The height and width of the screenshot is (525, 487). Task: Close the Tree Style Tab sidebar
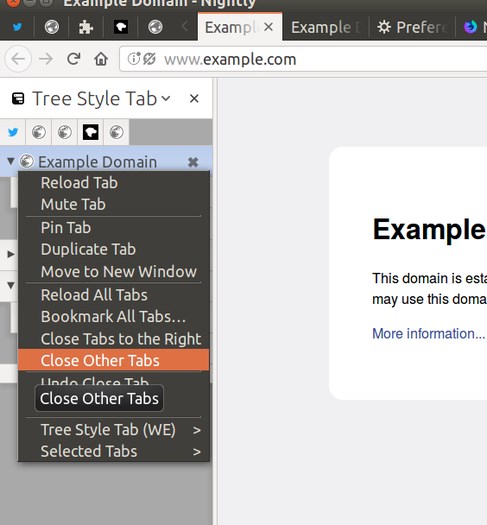point(194,99)
